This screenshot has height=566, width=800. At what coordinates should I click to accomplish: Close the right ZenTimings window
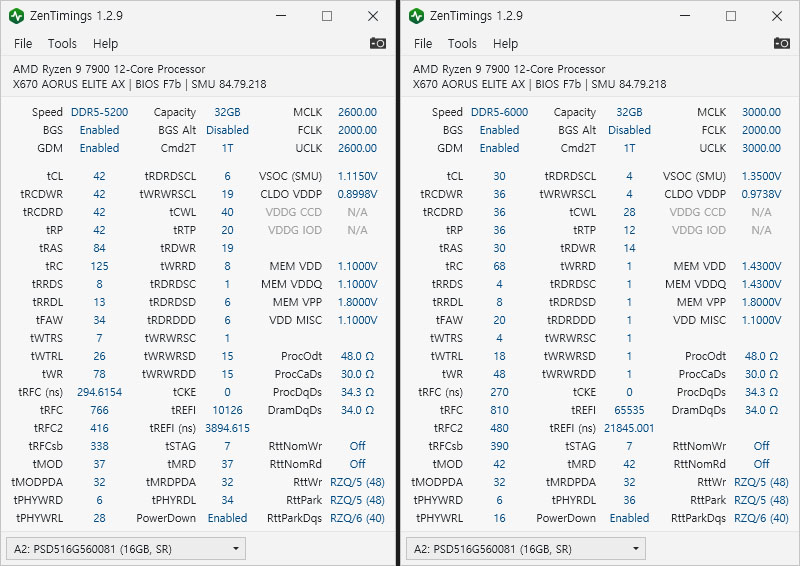tap(777, 16)
